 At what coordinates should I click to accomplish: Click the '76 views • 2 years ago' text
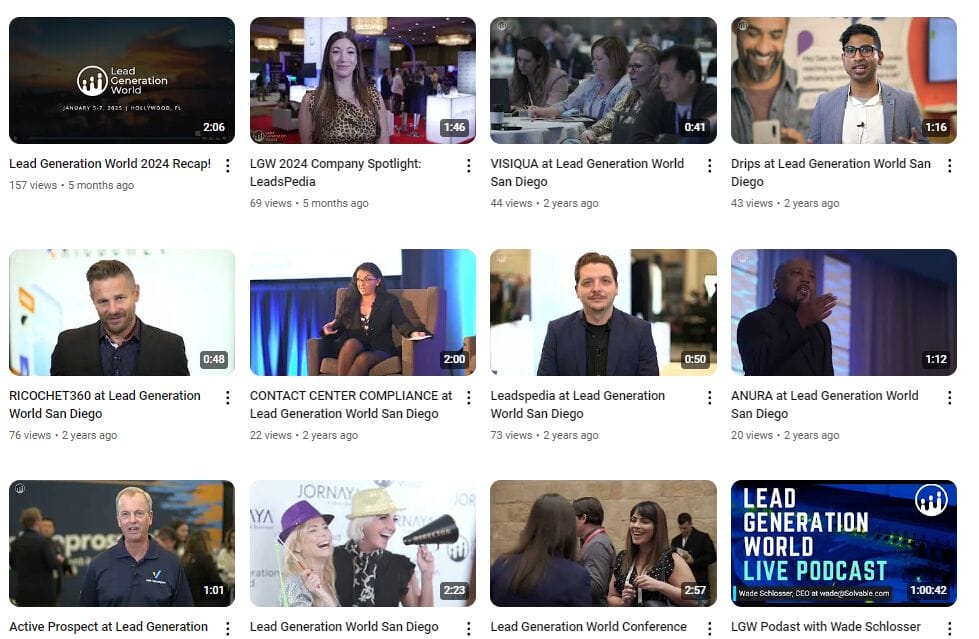(x=63, y=435)
